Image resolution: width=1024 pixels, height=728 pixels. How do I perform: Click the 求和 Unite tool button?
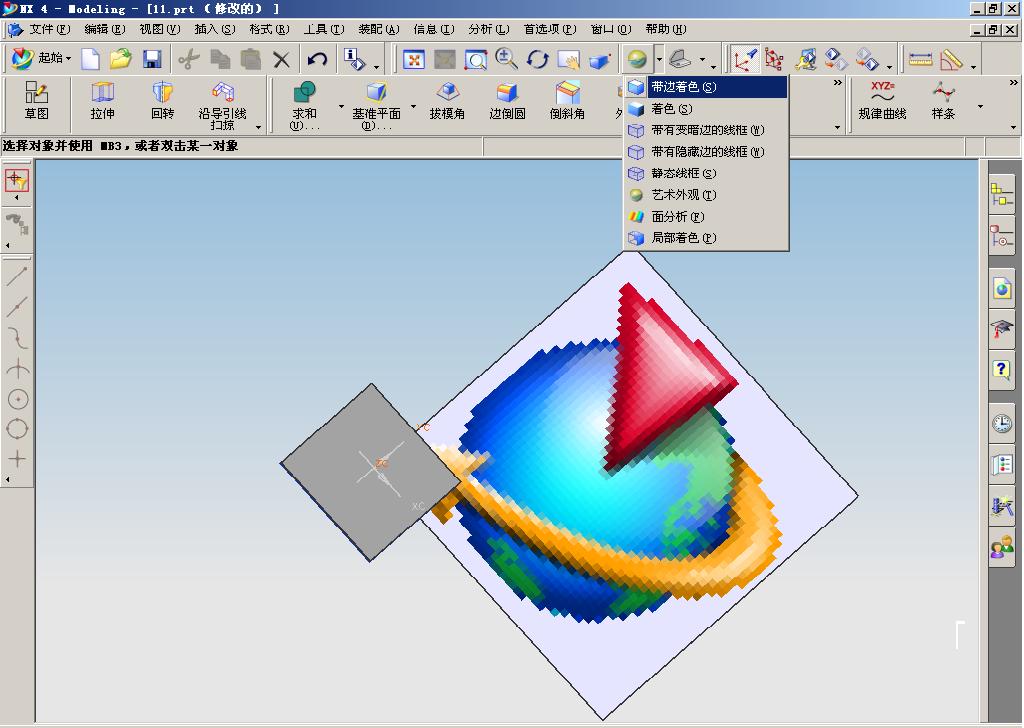click(x=304, y=105)
